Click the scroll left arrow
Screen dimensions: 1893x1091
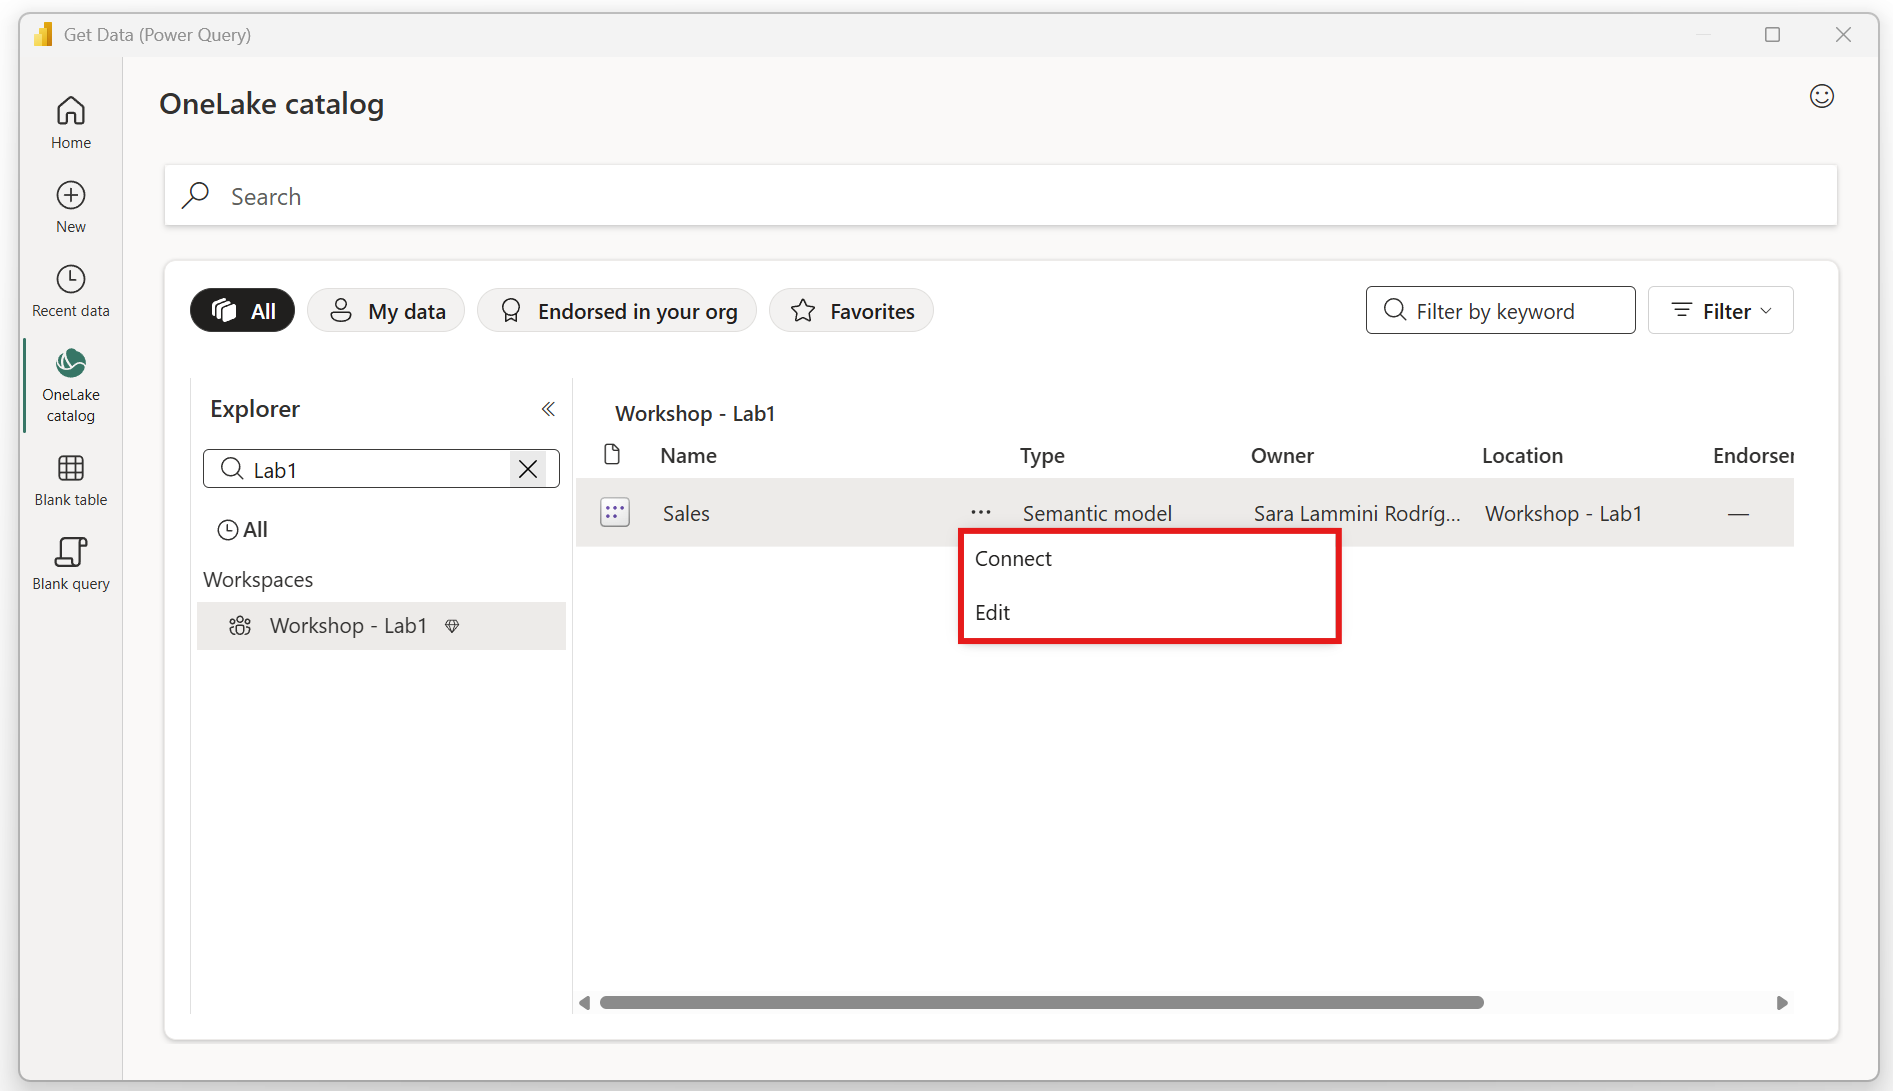585,1003
